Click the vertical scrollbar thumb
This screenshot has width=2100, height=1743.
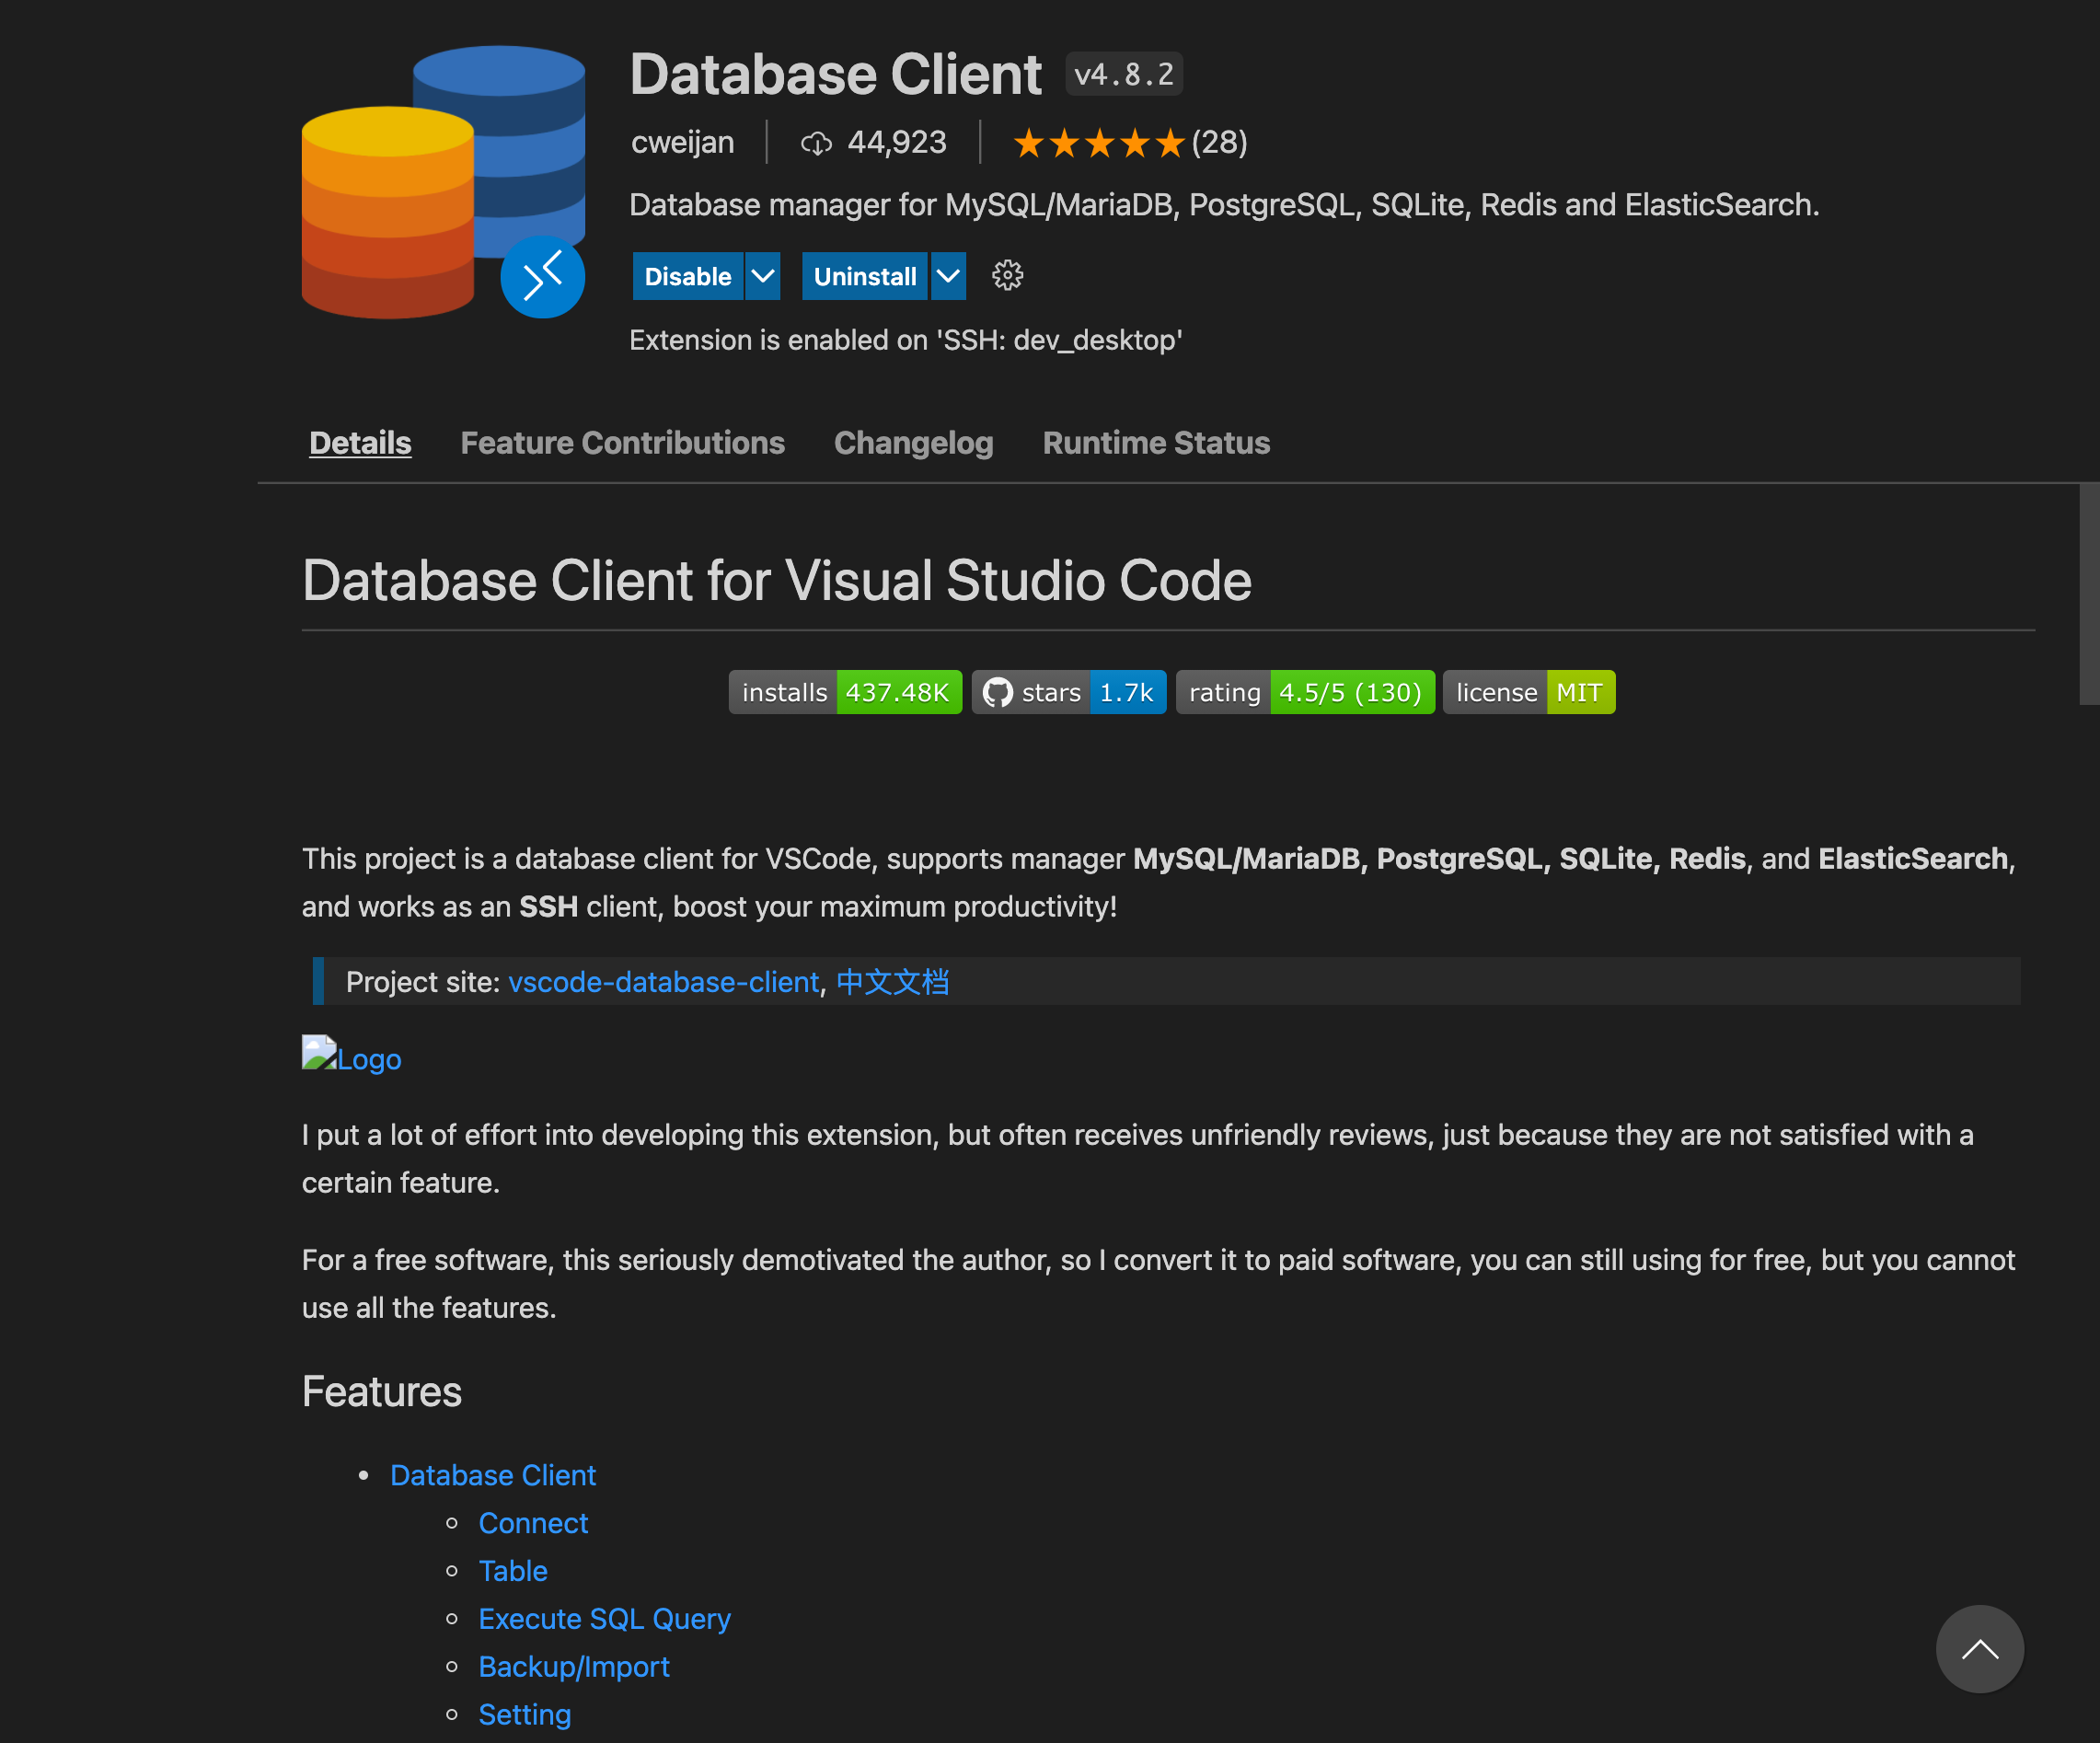pos(2089,595)
